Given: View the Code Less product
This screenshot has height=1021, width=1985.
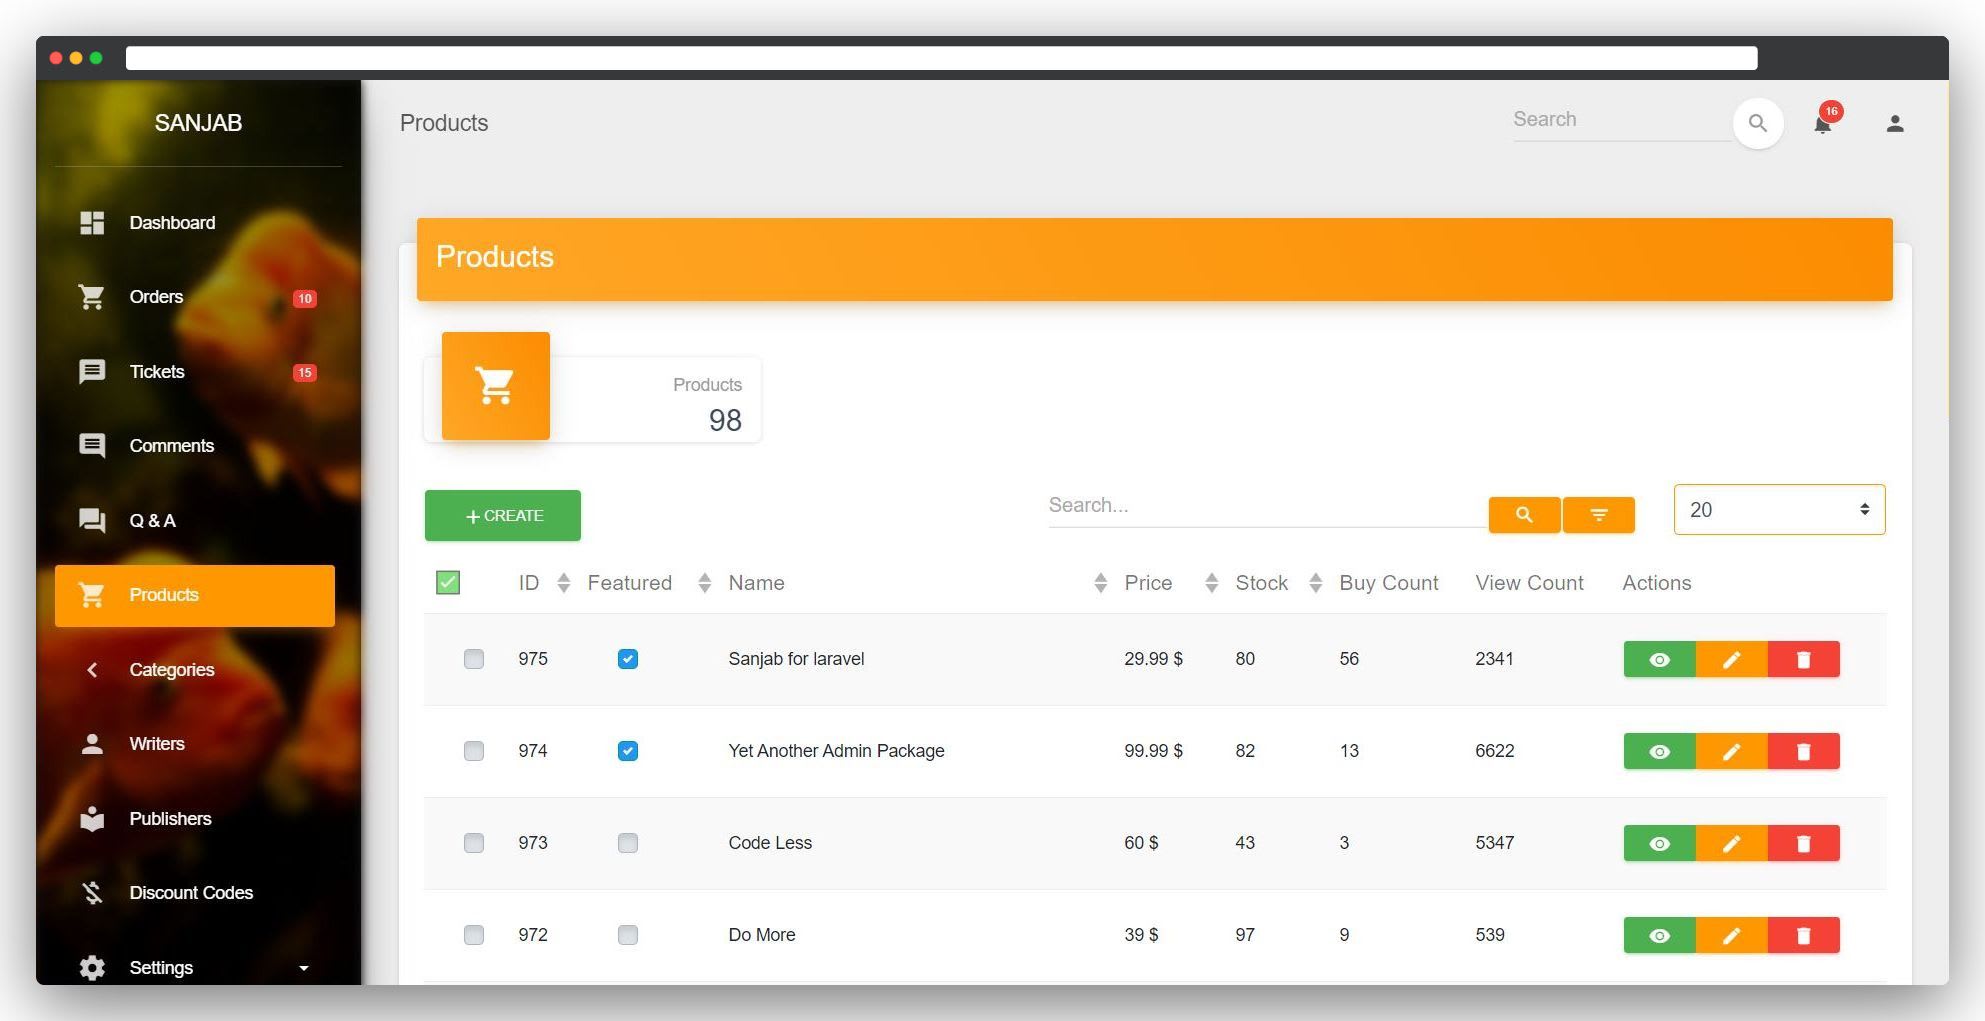Looking at the screenshot, I should 1659,843.
